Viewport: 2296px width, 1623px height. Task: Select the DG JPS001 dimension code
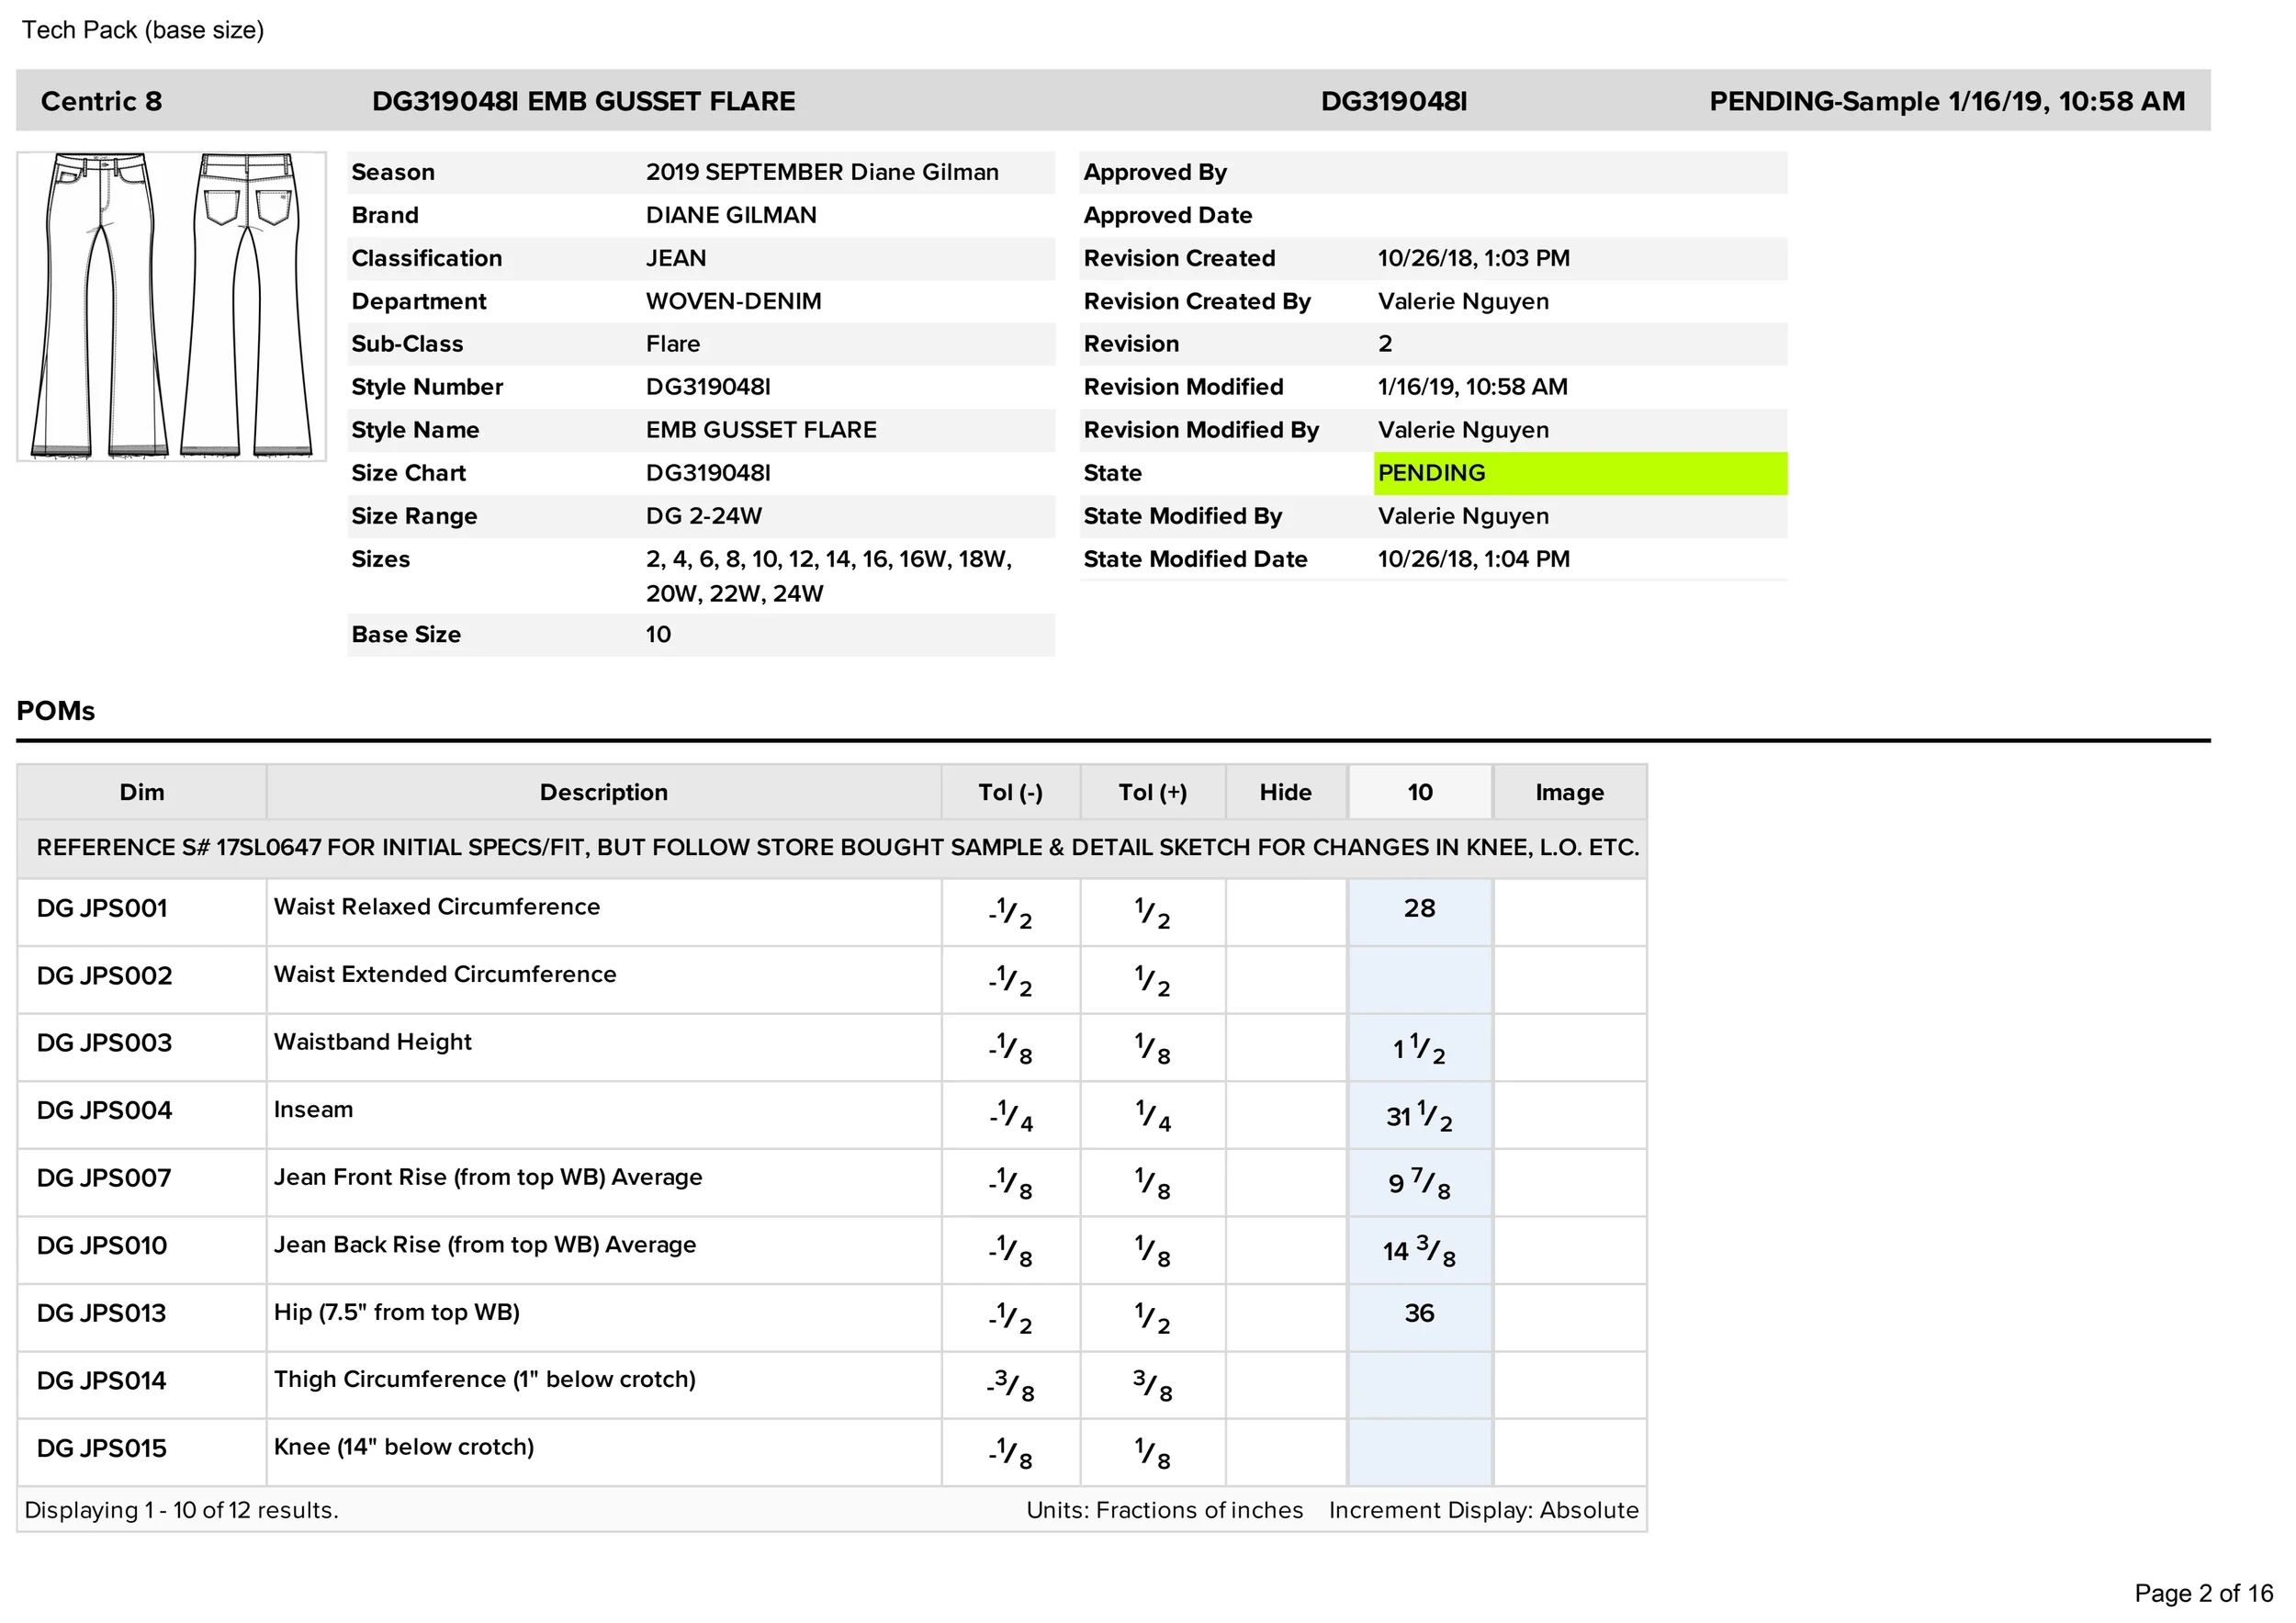pos(102,908)
